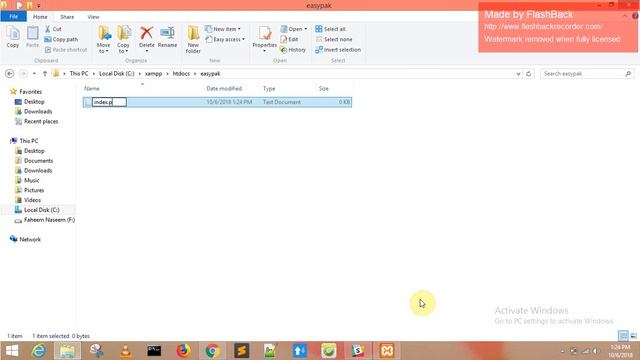Image resolution: width=640 pixels, height=360 pixels.
Task: Switch to the Home ribbon tab
Action: pyautogui.click(x=40, y=17)
